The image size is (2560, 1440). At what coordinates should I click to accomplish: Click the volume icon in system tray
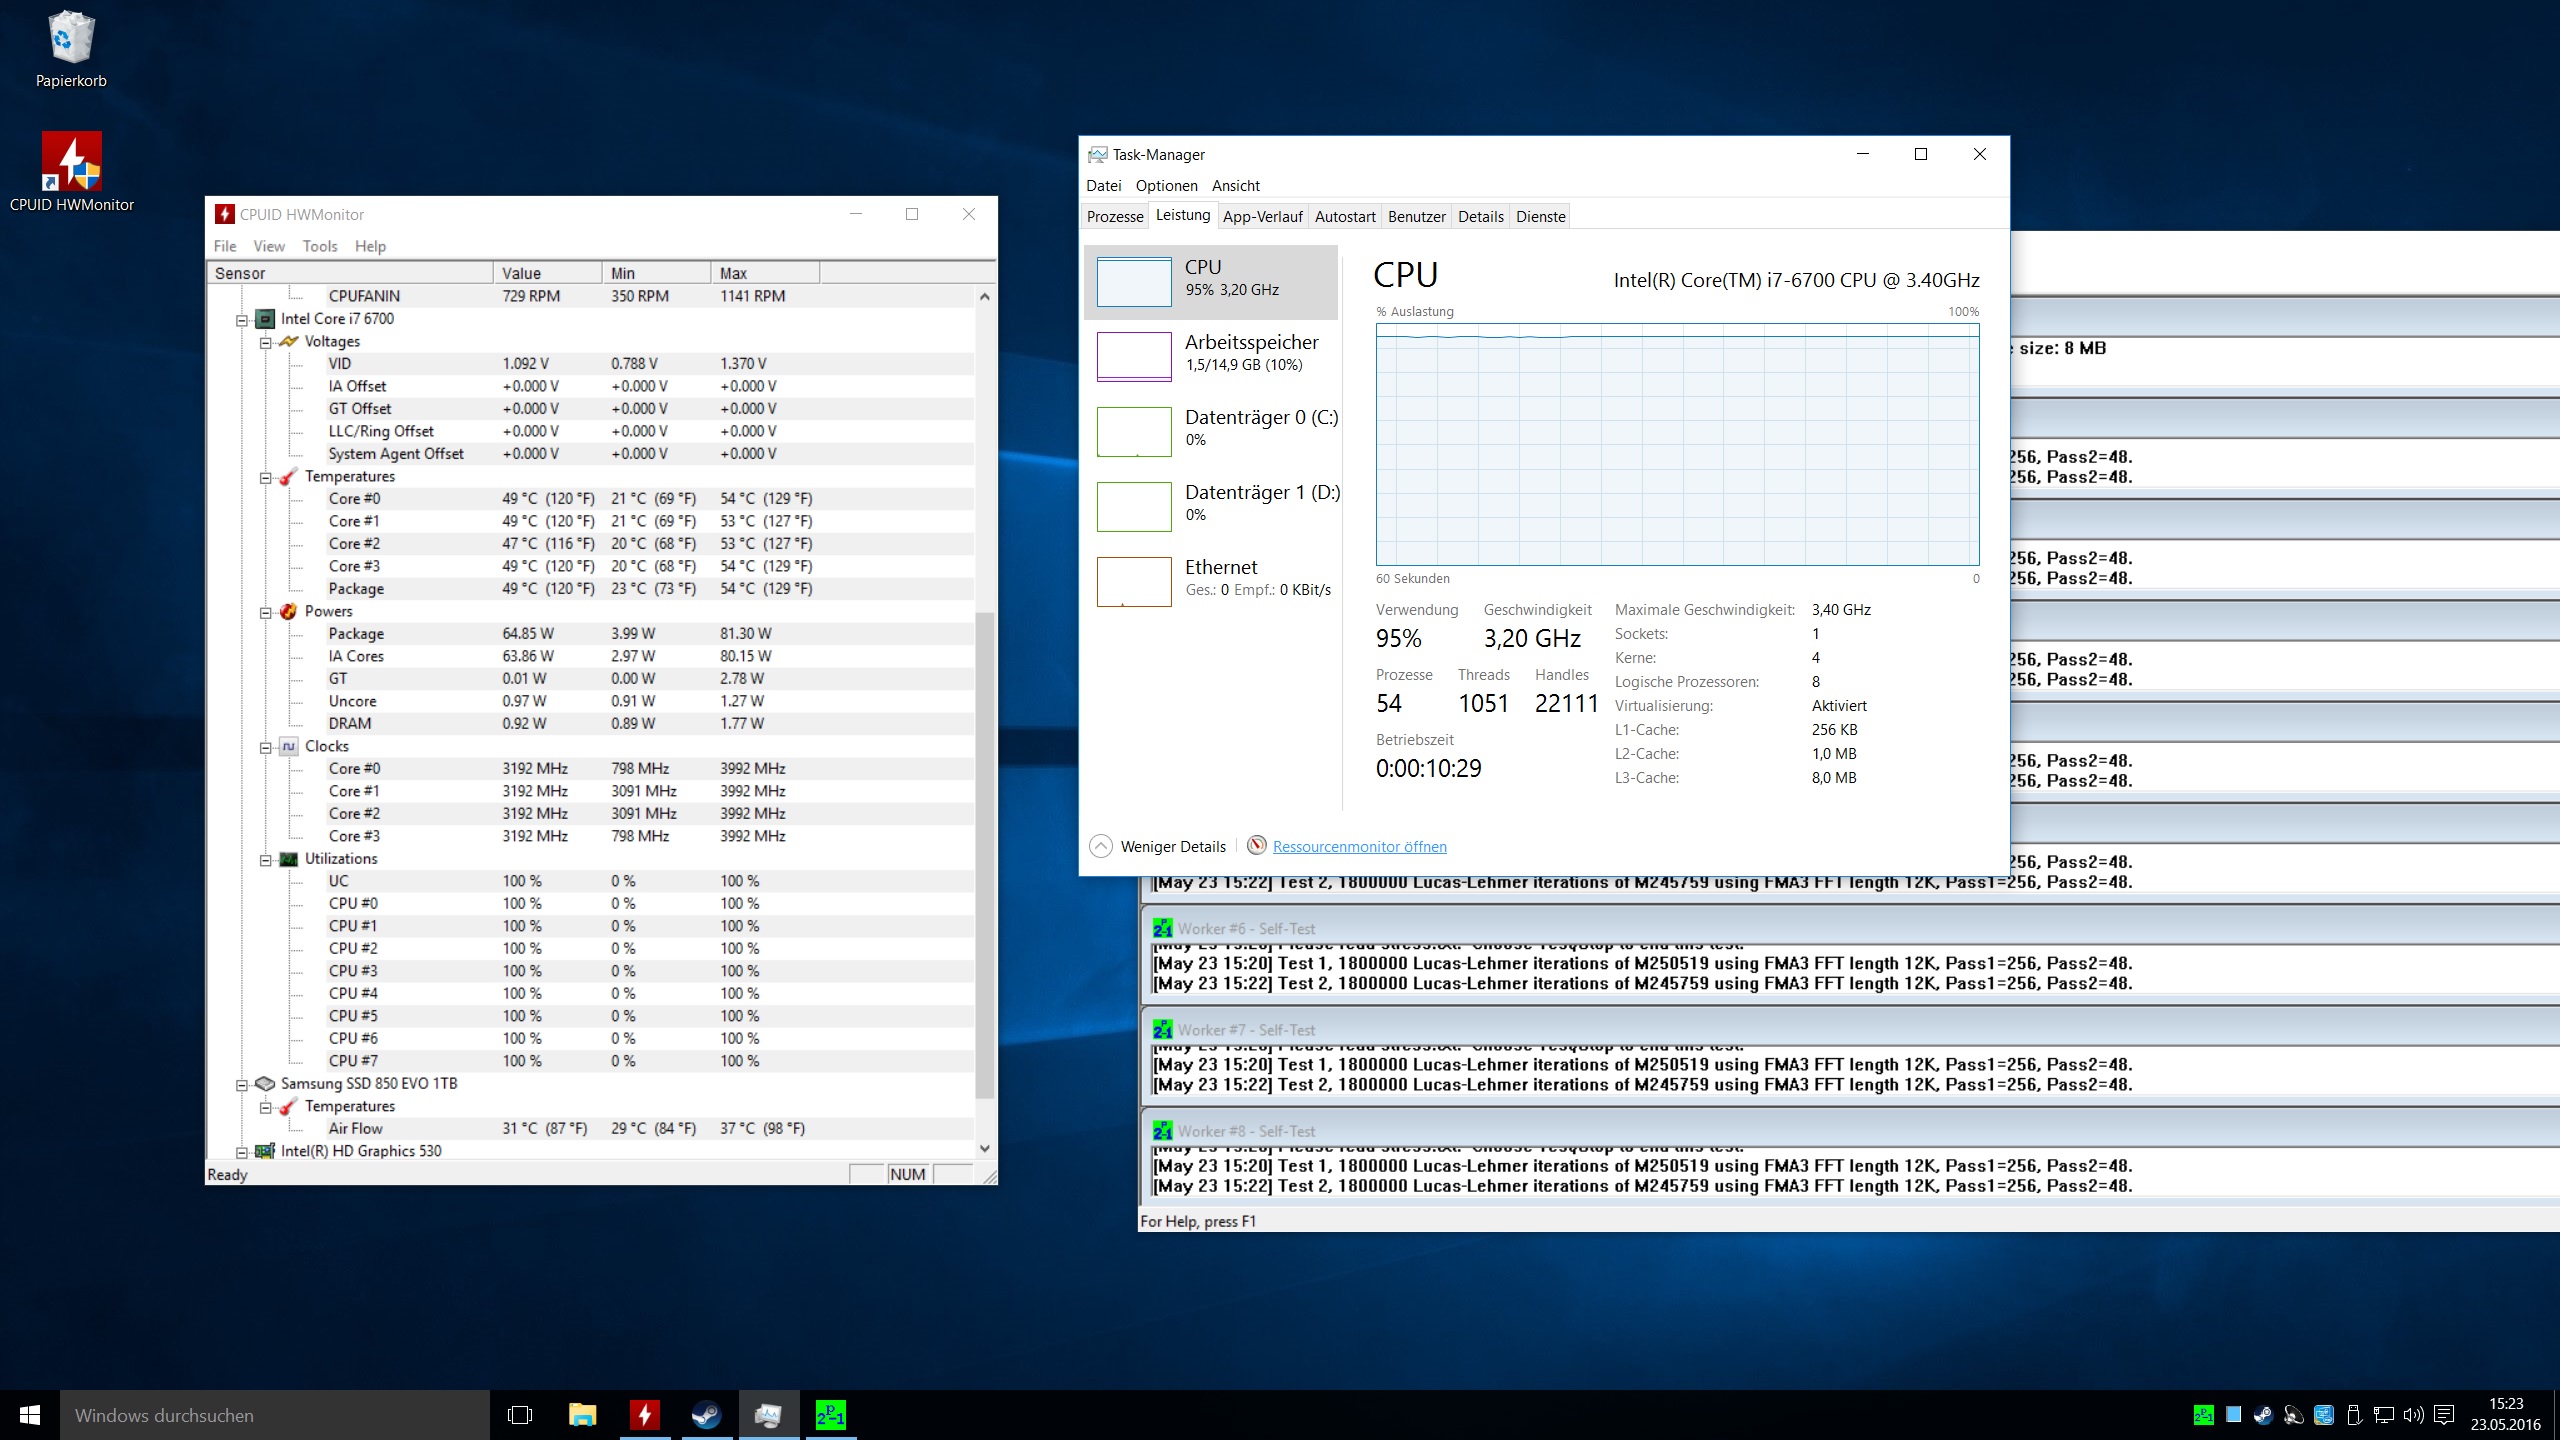tap(2413, 1415)
